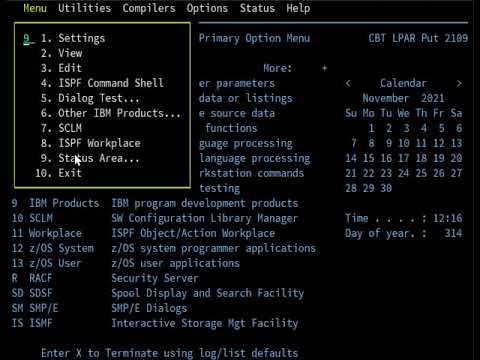The image size is (480, 360).
Task: Go to previous calendar month arrow
Action: pyautogui.click(x=348, y=83)
